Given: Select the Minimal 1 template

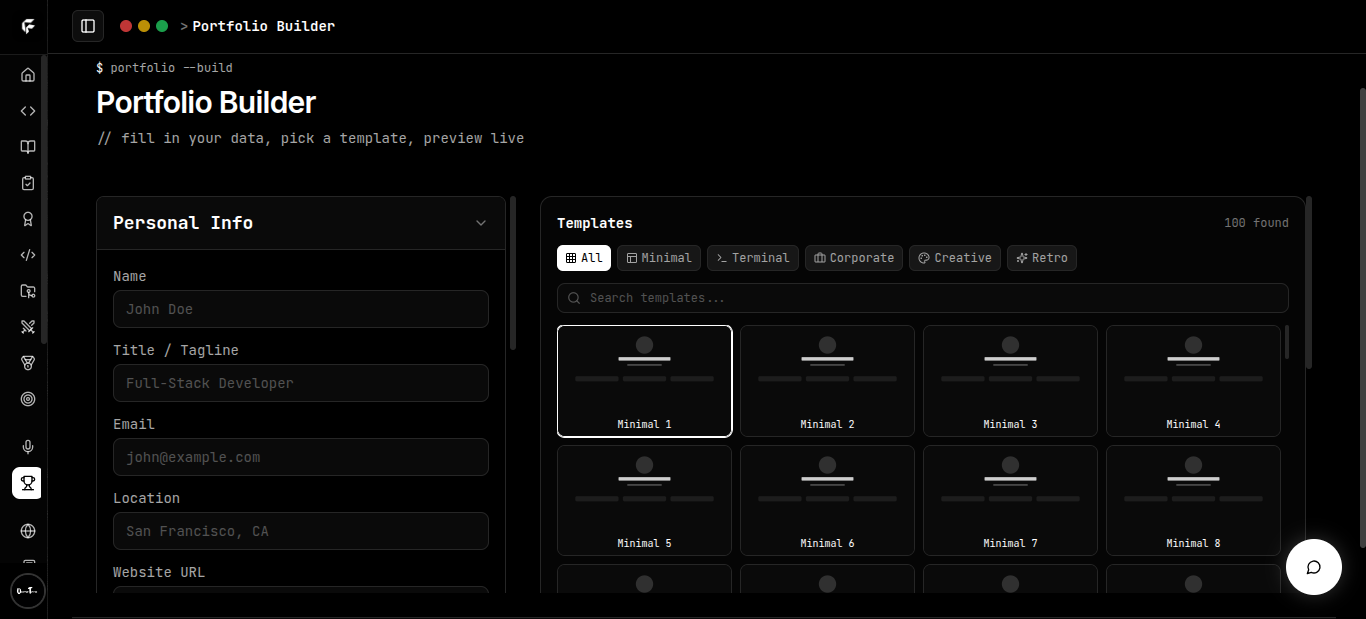Looking at the screenshot, I should coord(644,381).
